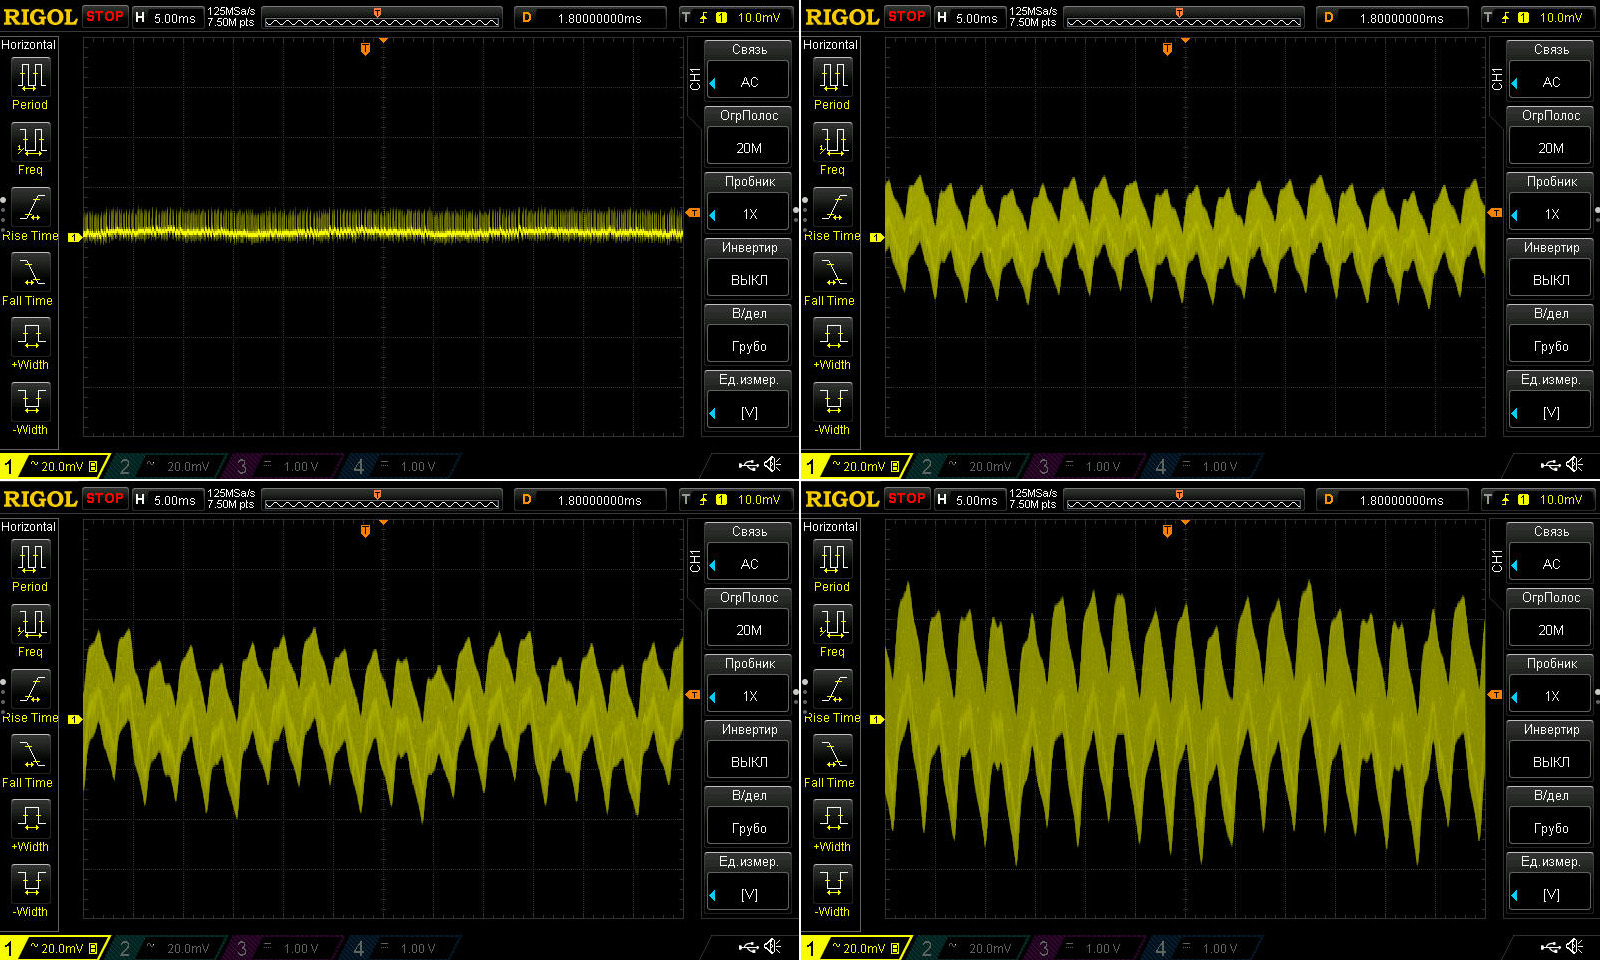This screenshot has height=960, width=1600.
Task: Click orange trigger position marker in bottom-right scope
Action: point(1167,531)
